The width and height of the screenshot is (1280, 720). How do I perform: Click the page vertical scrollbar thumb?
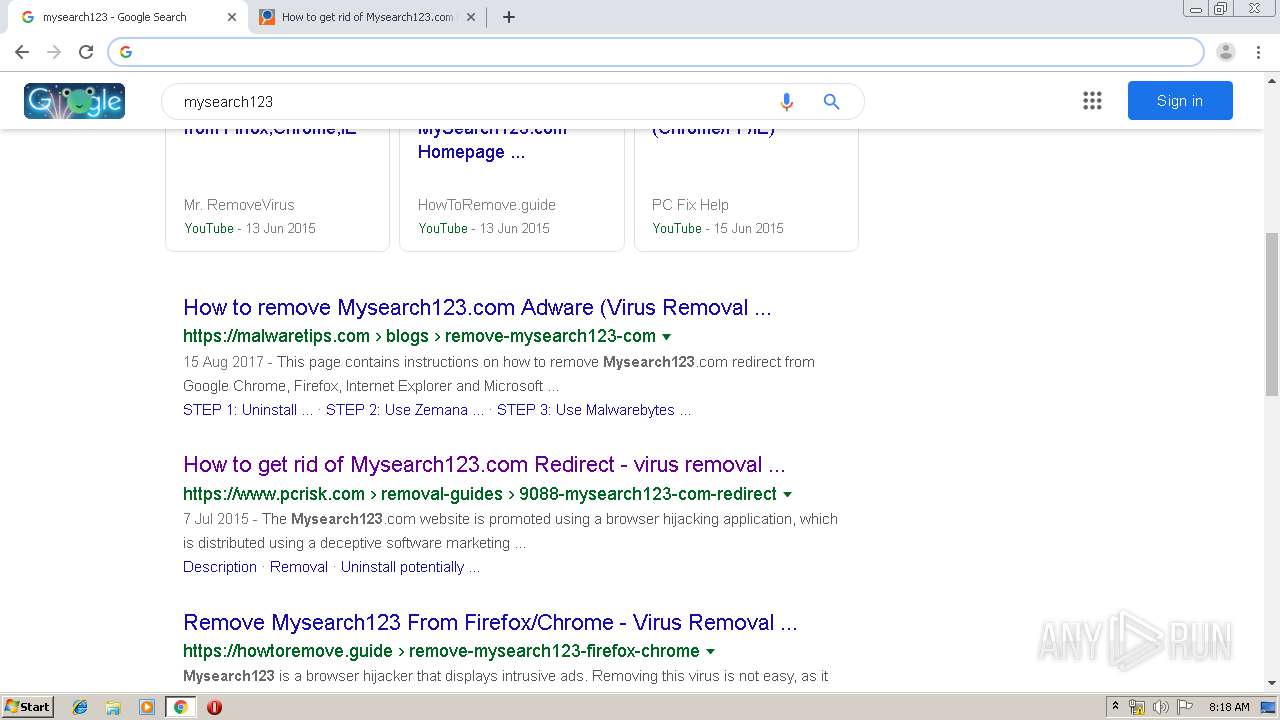(1272, 313)
